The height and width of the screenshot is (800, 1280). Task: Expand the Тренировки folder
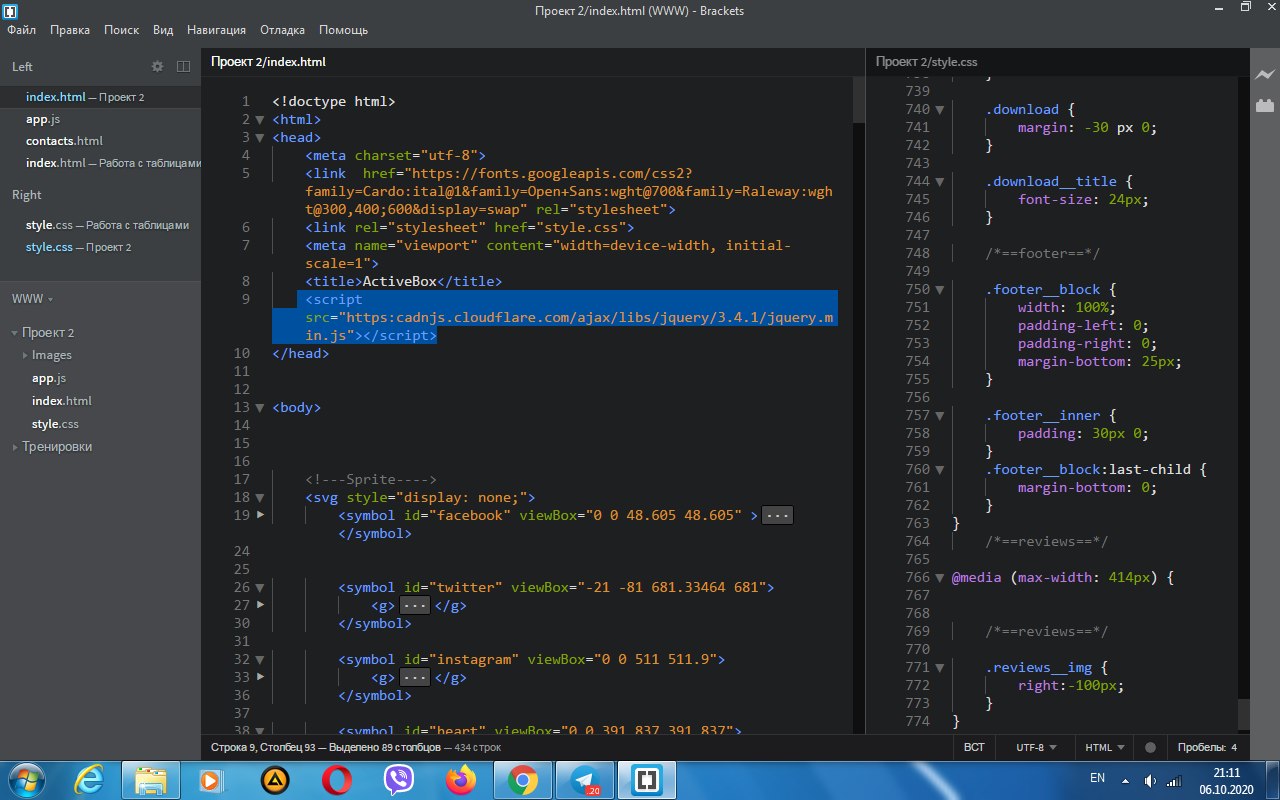pyautogui.click(x=15, y=447)
